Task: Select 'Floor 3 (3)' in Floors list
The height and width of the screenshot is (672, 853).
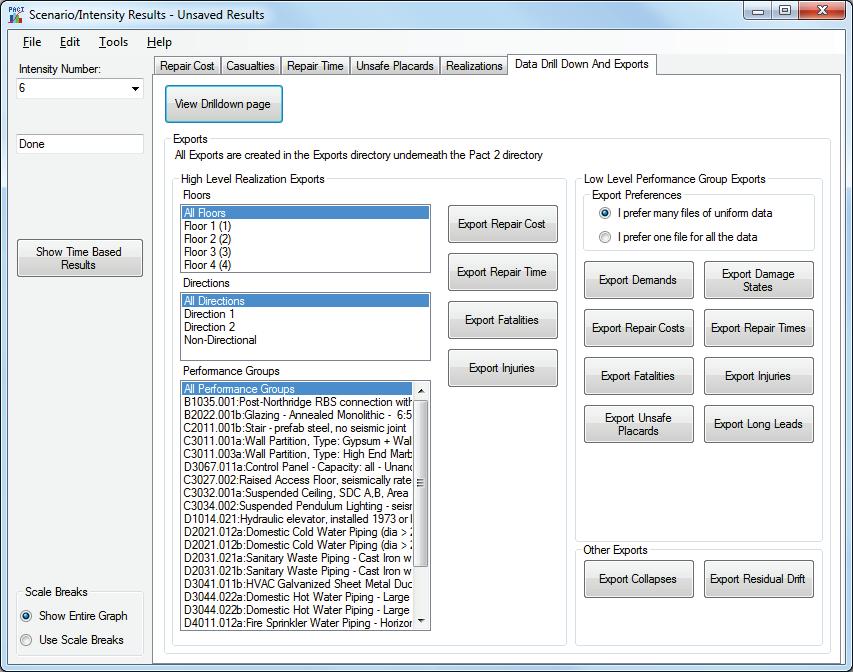Action: click(x=305, y=252)
